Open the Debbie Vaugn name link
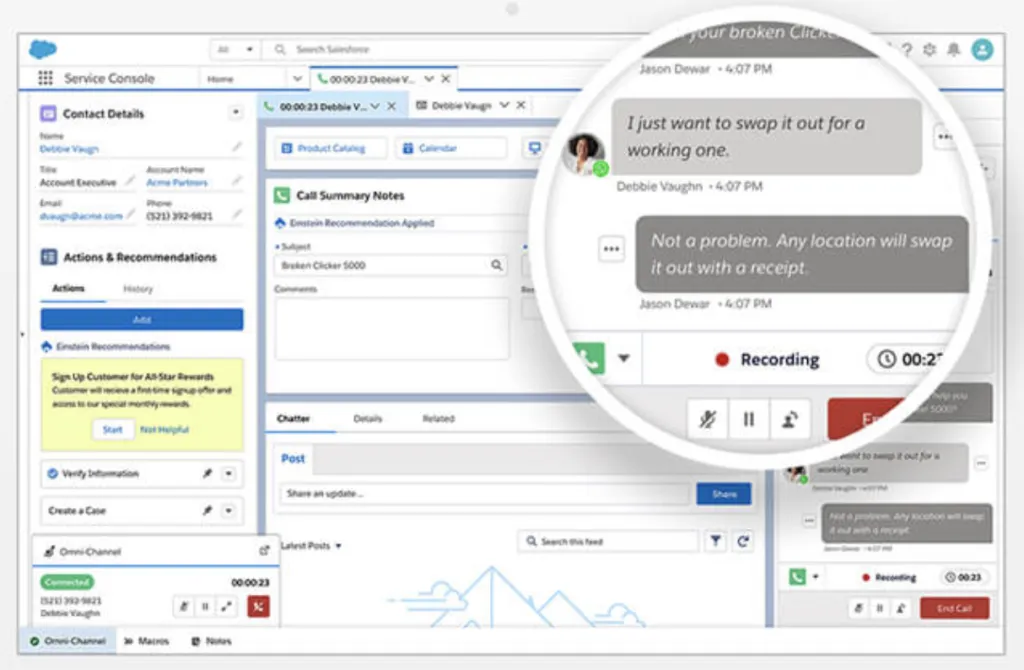Viewport: 1024px width, 670px height. (x=69, y=149)
